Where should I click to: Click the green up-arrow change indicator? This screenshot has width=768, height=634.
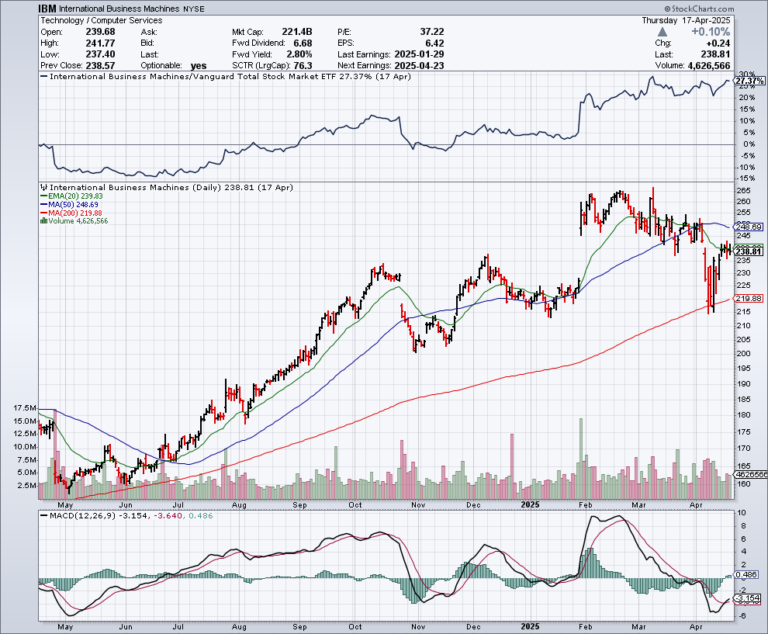tap(660, 31)
